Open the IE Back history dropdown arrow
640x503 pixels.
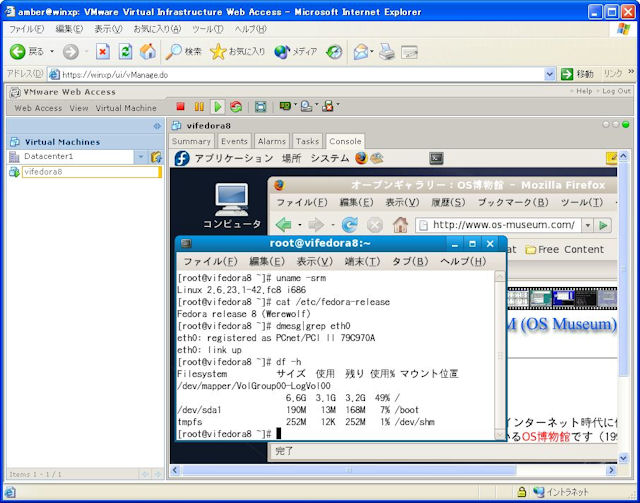[x=52, y=52]
